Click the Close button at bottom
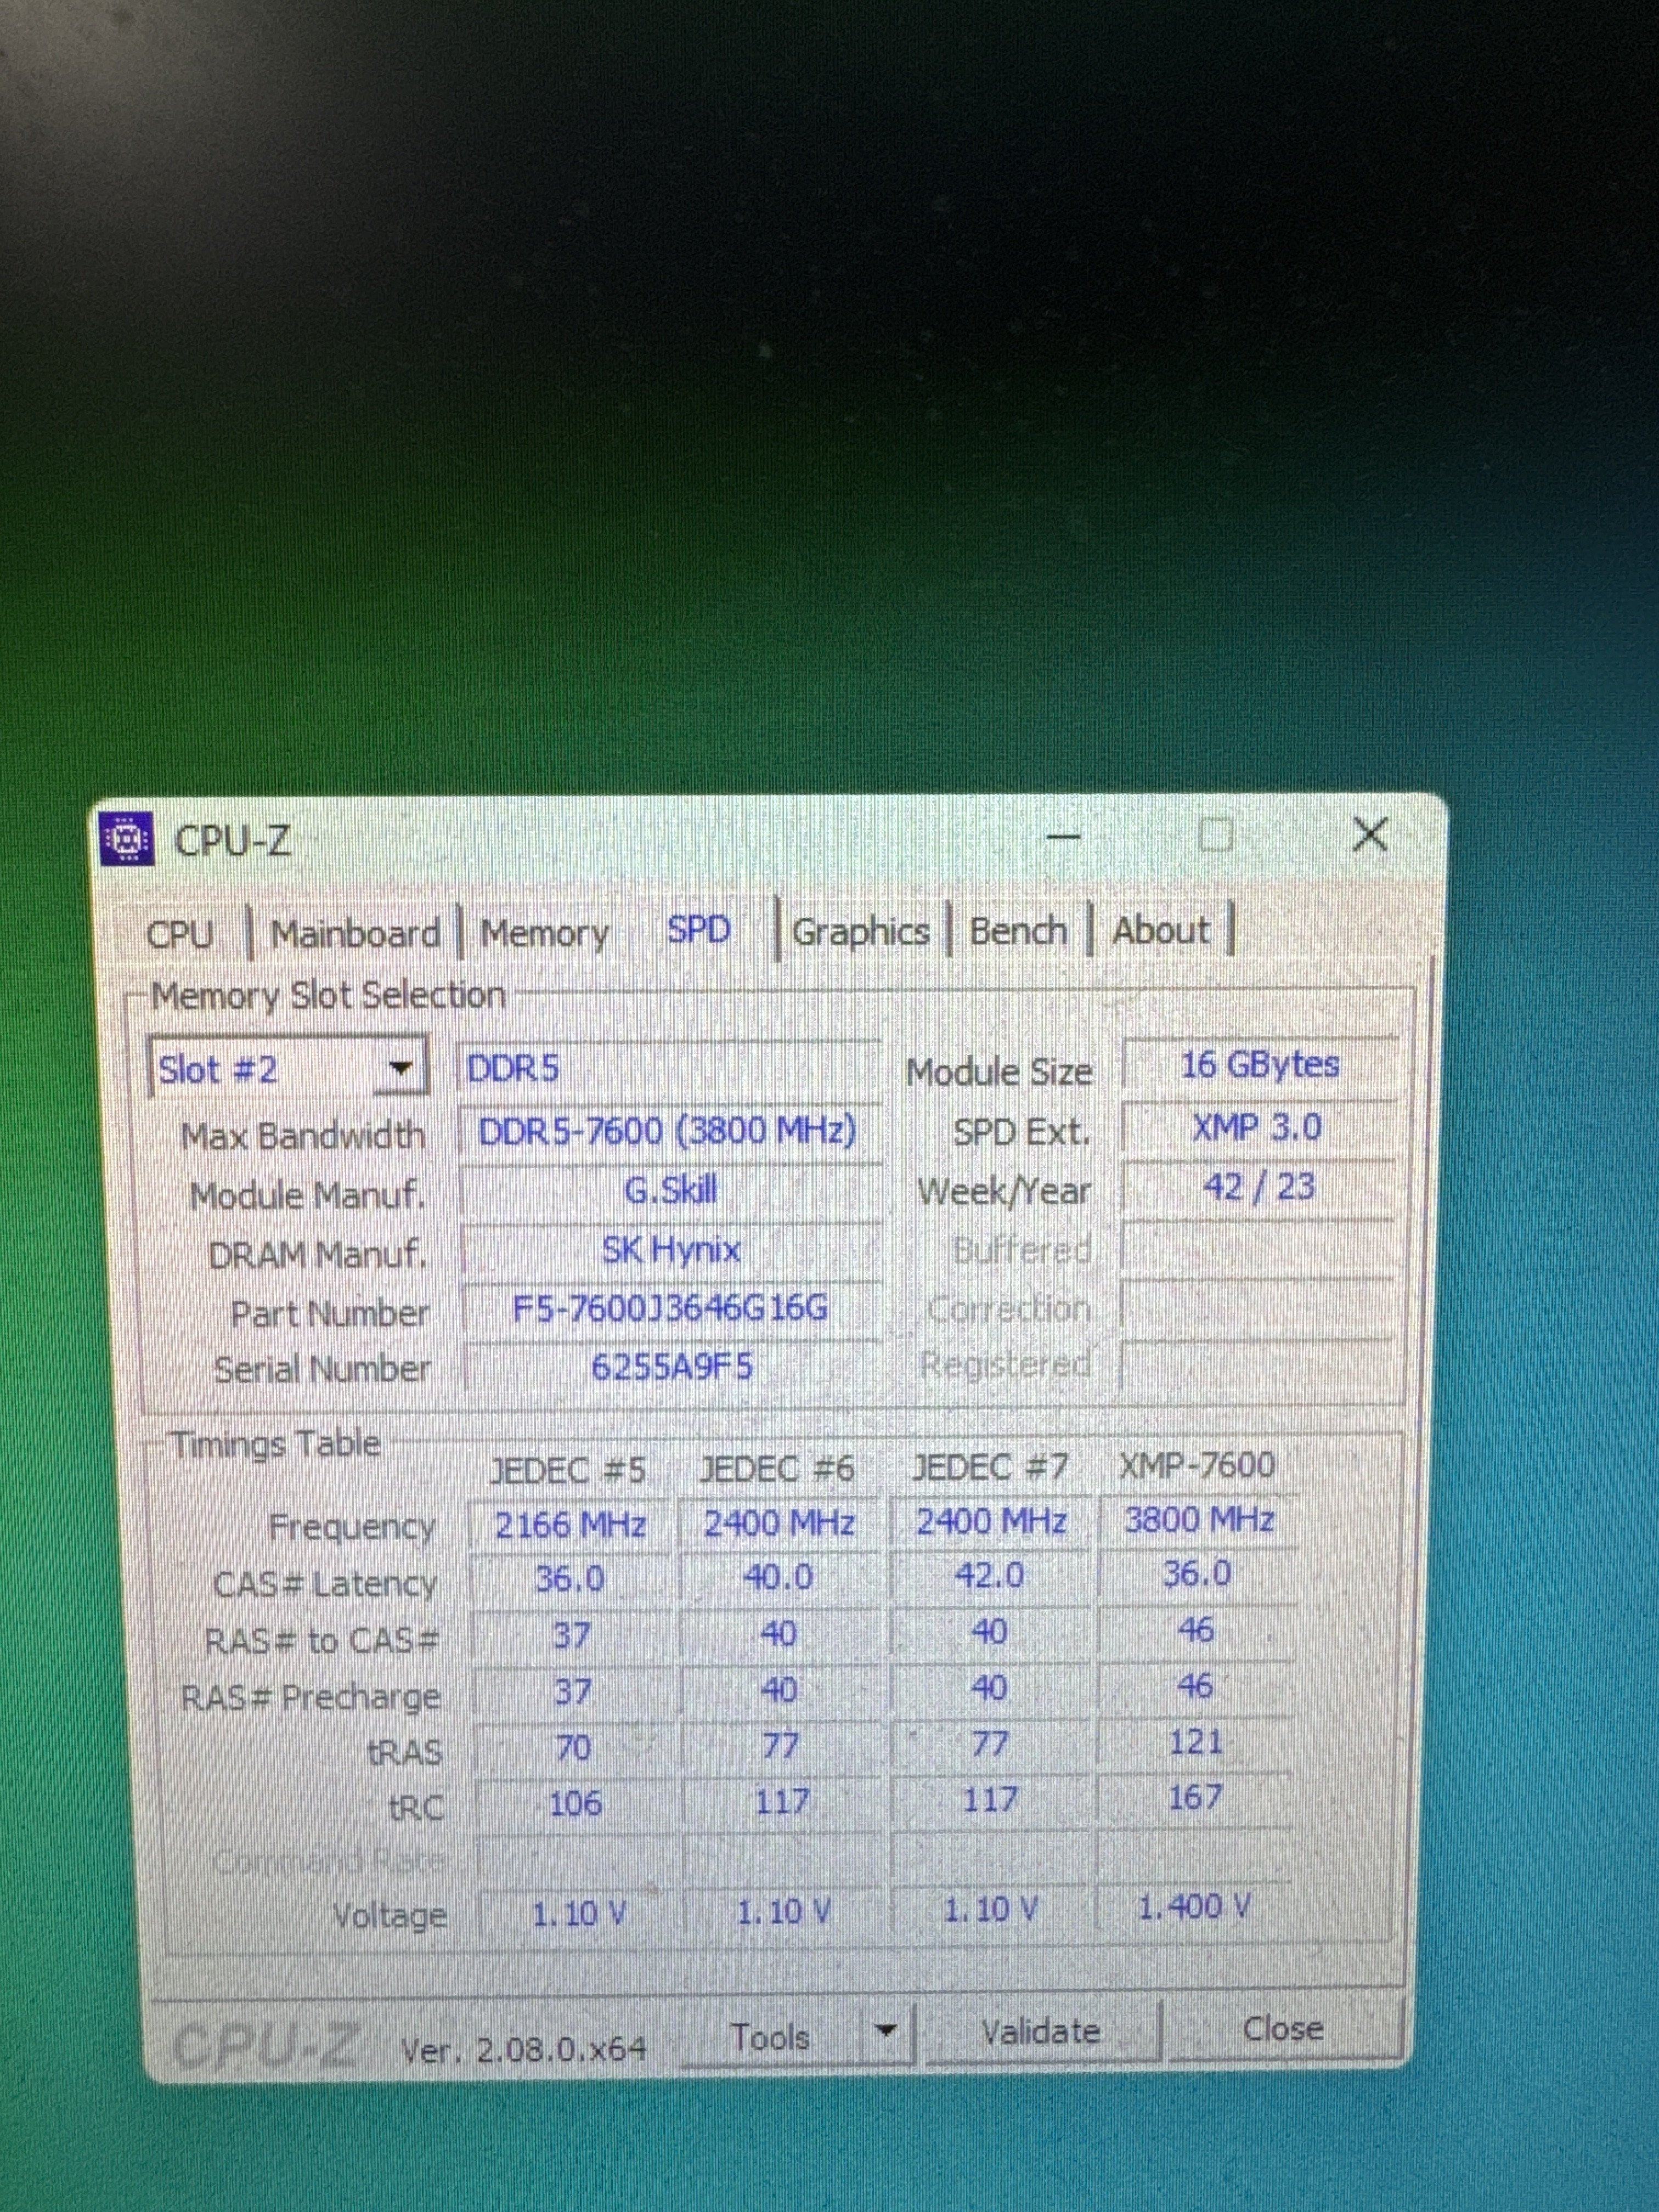 coord(1283,2028)
